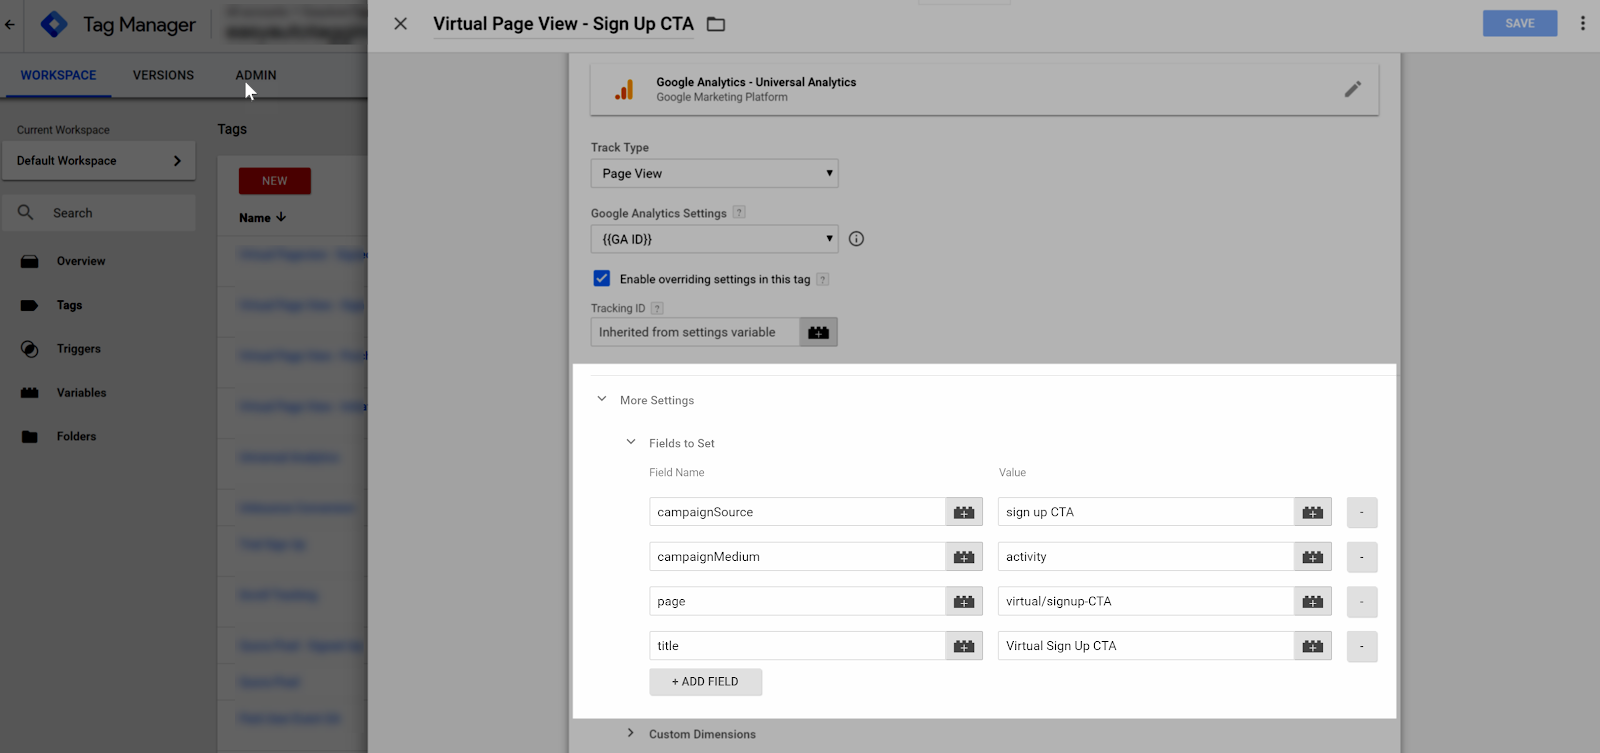Open the three-dot more actions menu

[1582, 23]
